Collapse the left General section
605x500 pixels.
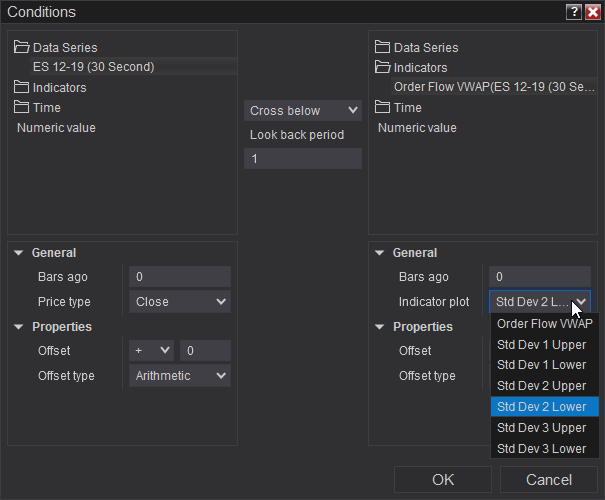(x=19, y=253)
